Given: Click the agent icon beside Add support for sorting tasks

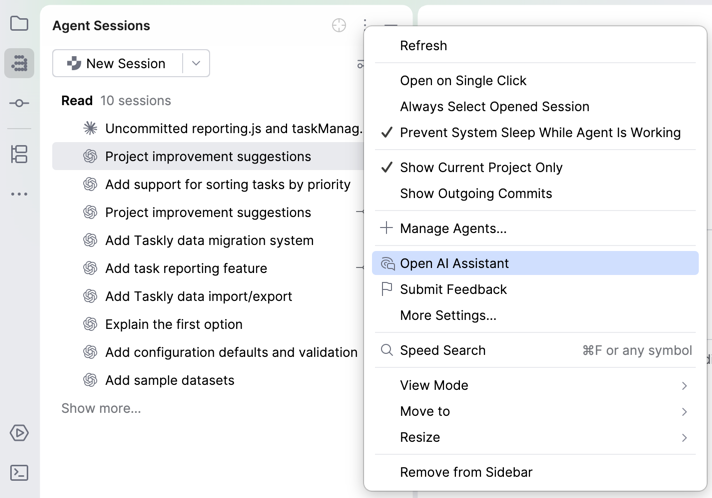Looking at the screenshot, I should (90, 184).
